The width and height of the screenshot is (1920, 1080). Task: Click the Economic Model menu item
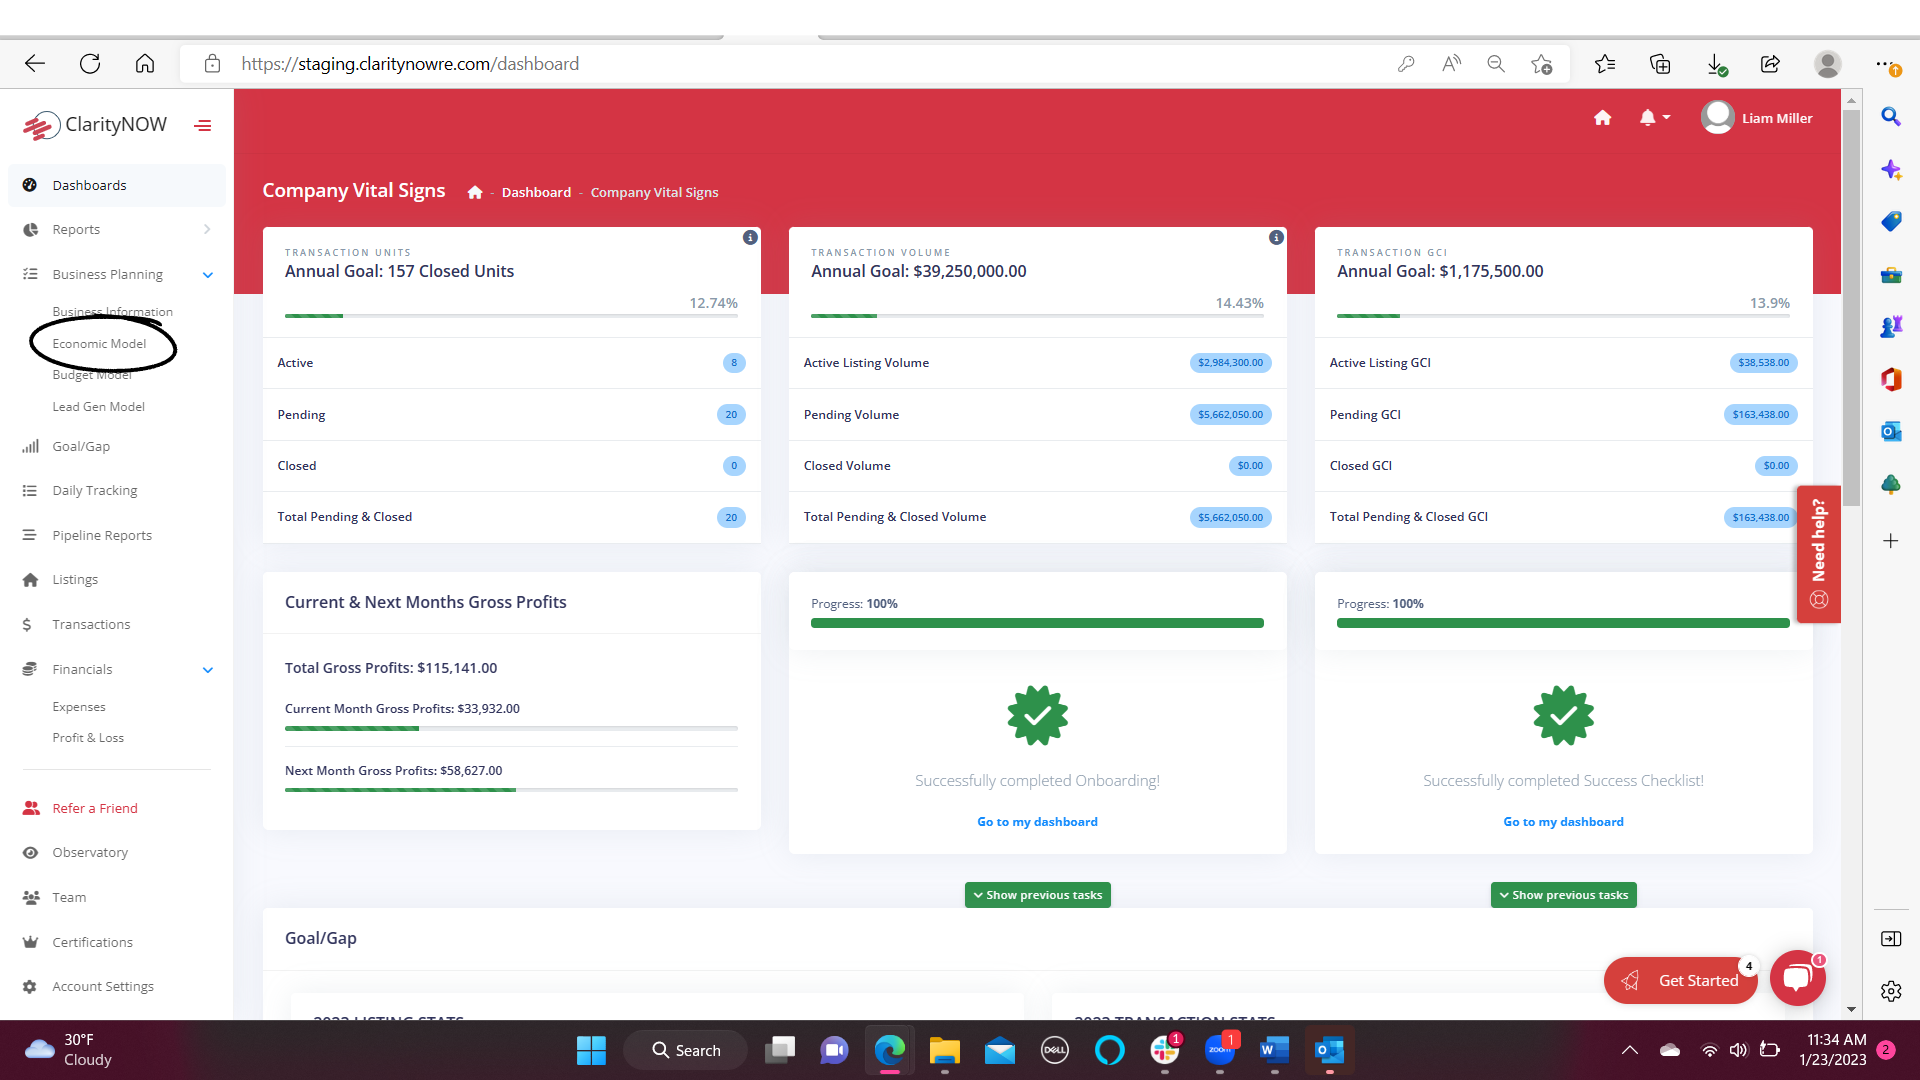[100, 343]
